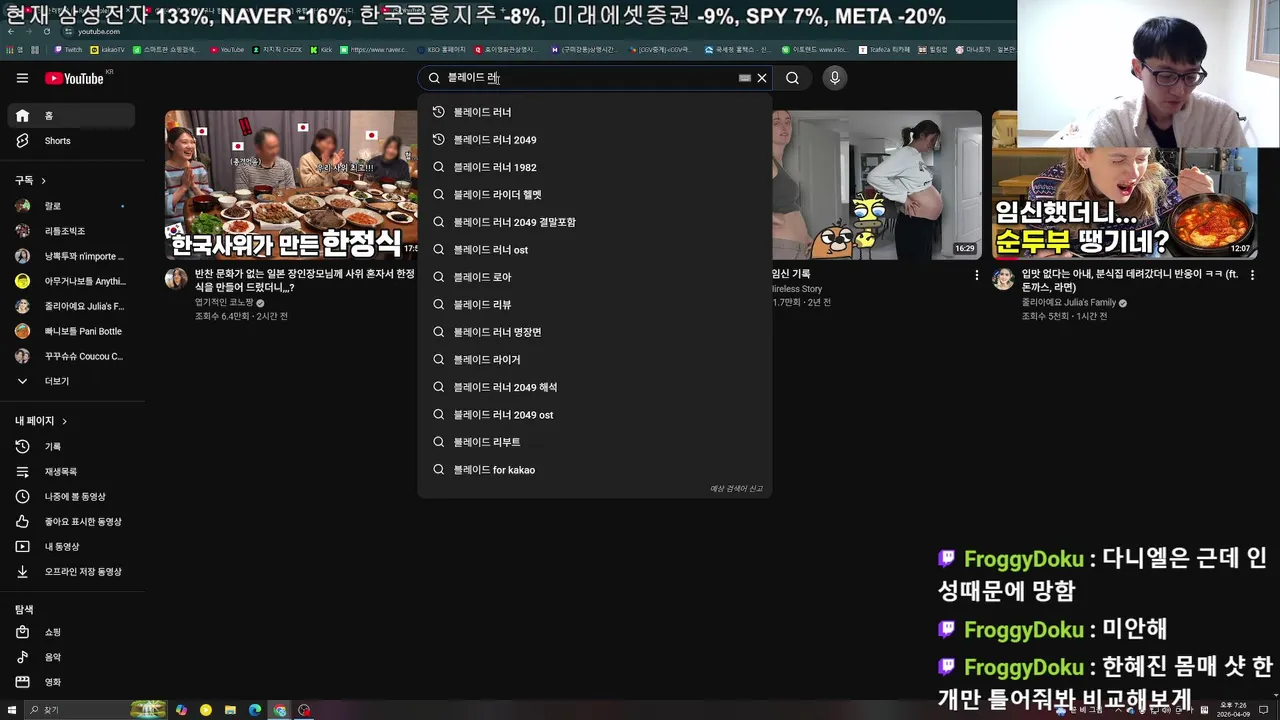Expand the 구독 subscriptions section
The width and height of the screenshot is (1280, 720).
coord(30,180)
